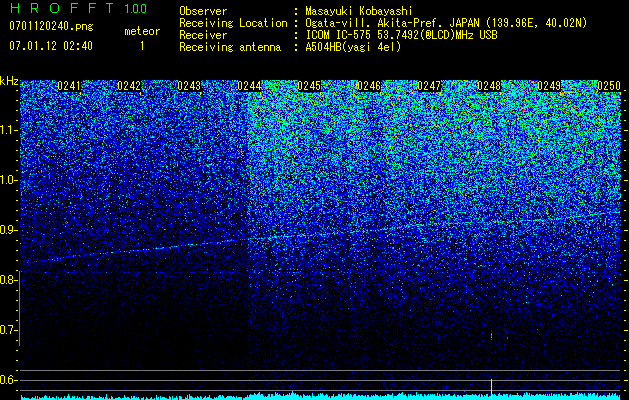
Task: Click the 1.0 kHz axis label
Action: point(8,181)
